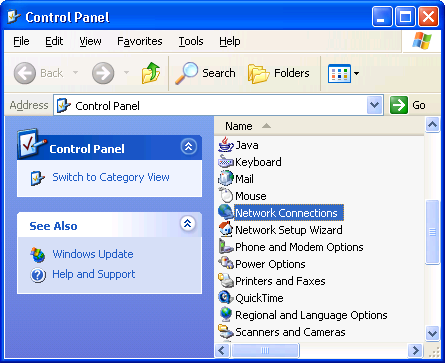Click the green Go arrow button
This screenshot has height=363, width=445.
399,105
